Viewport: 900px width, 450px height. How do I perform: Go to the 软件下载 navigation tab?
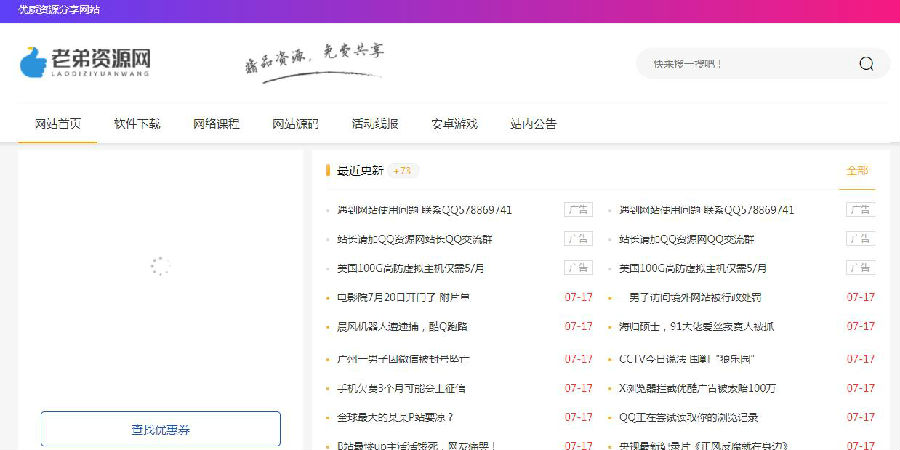[x=137, y=124]
